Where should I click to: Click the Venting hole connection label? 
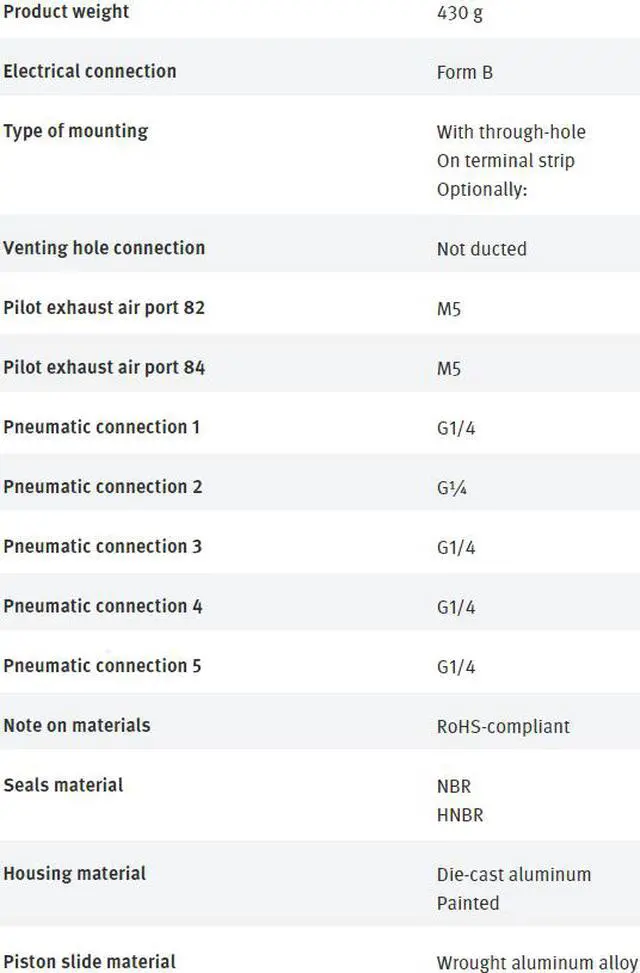coord(104,248)
